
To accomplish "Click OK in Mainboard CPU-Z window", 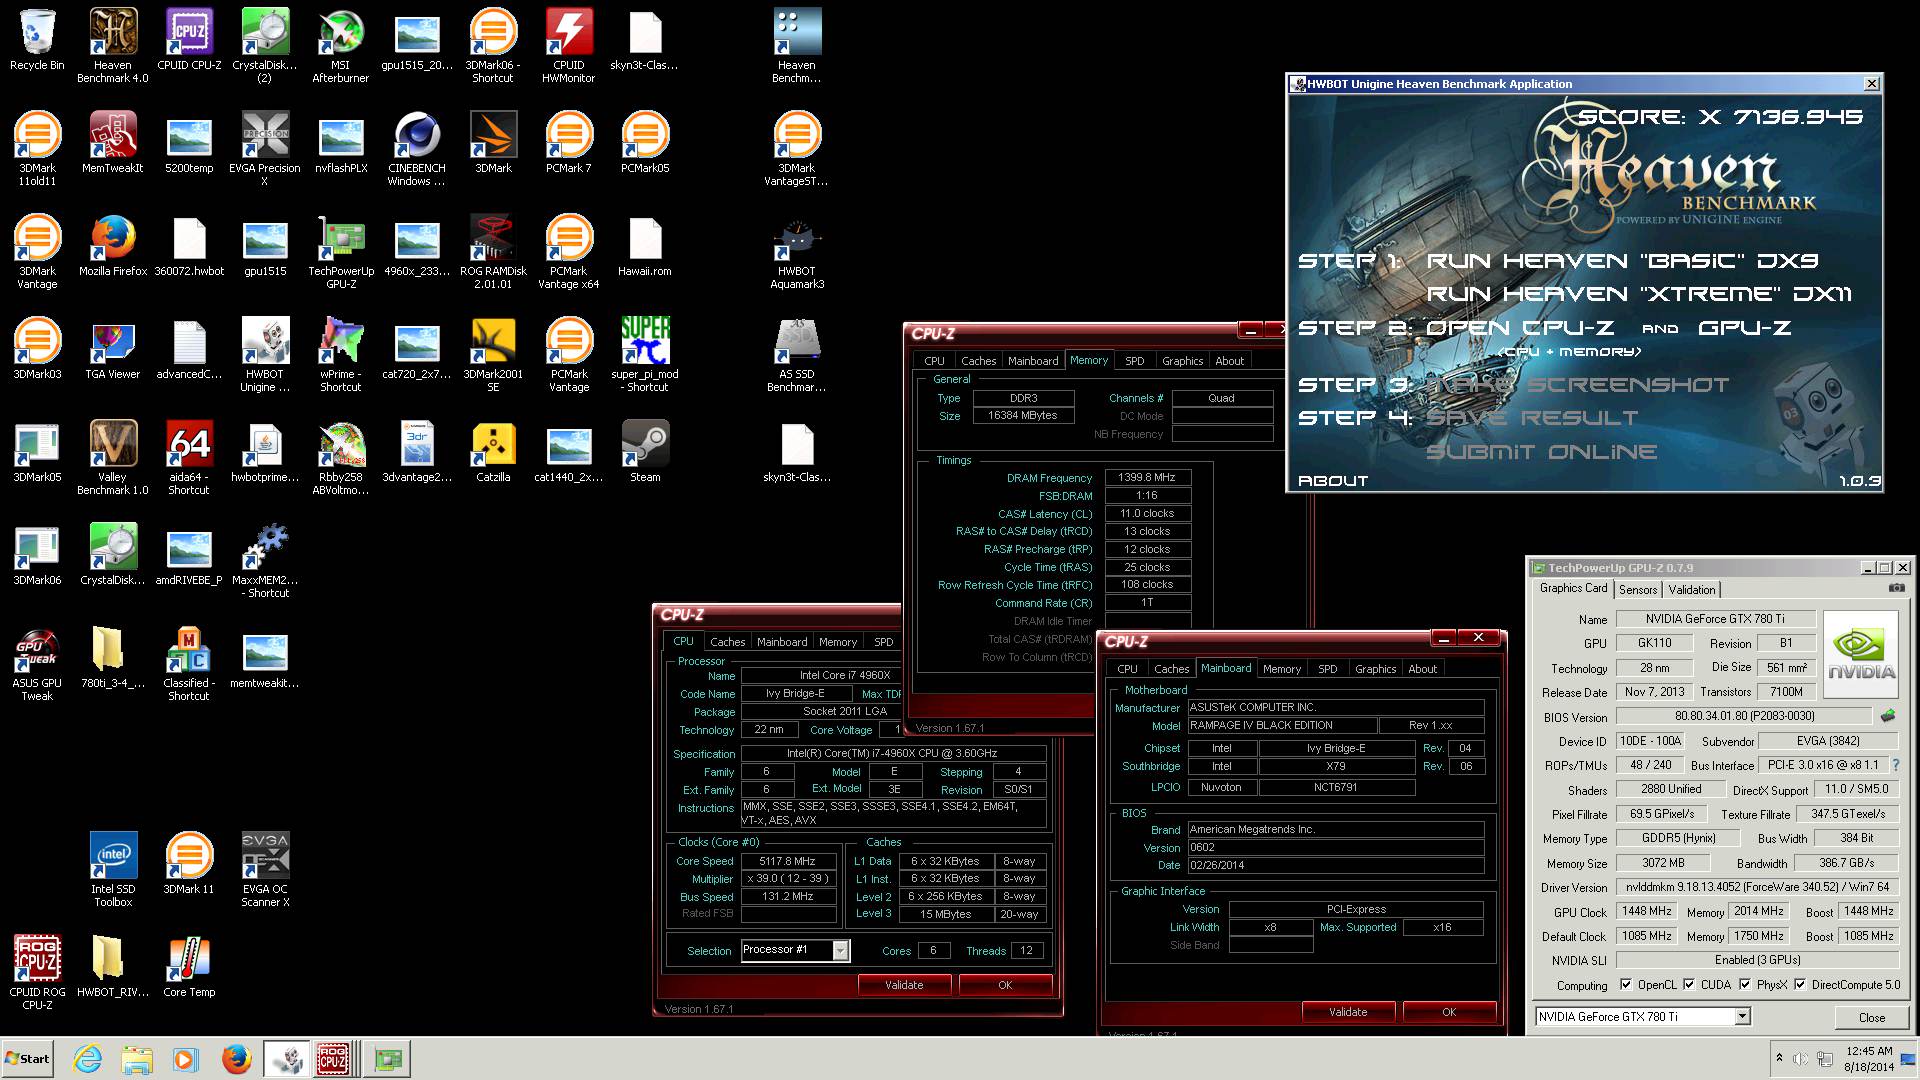I will [1449, 1012].
